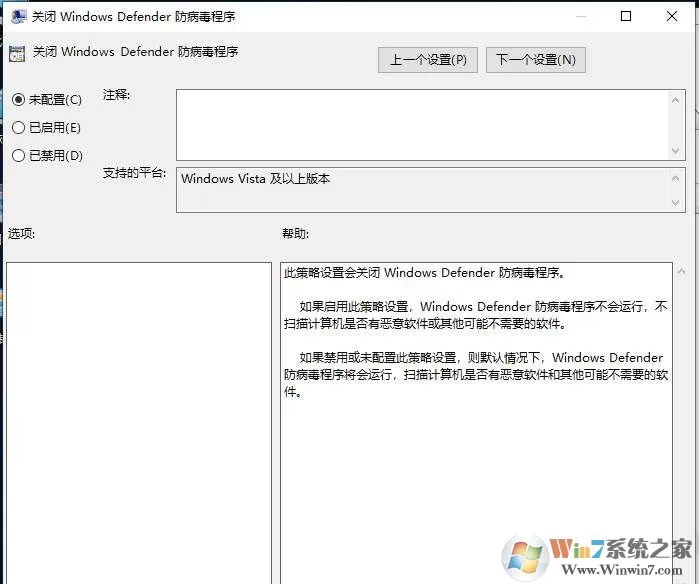Click the title bar policy window icon

click(18, 16)
